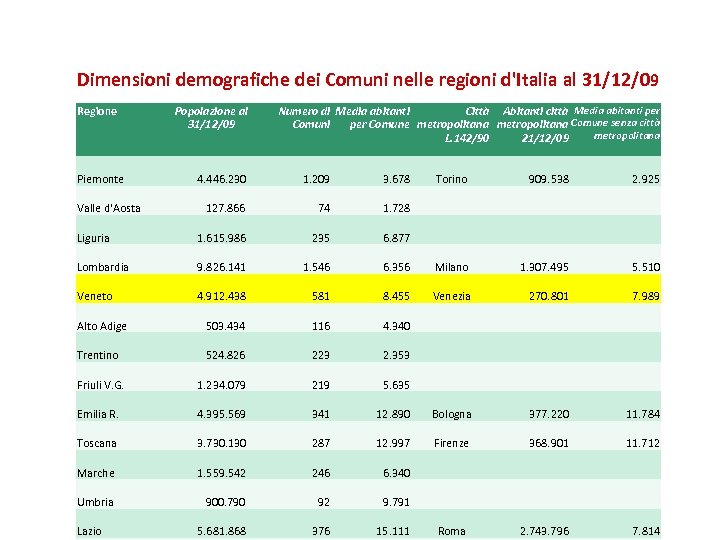This screenshot has height=540, width=720.
Task: Select the 'Firenze' city cell
Action: point(451,444)
